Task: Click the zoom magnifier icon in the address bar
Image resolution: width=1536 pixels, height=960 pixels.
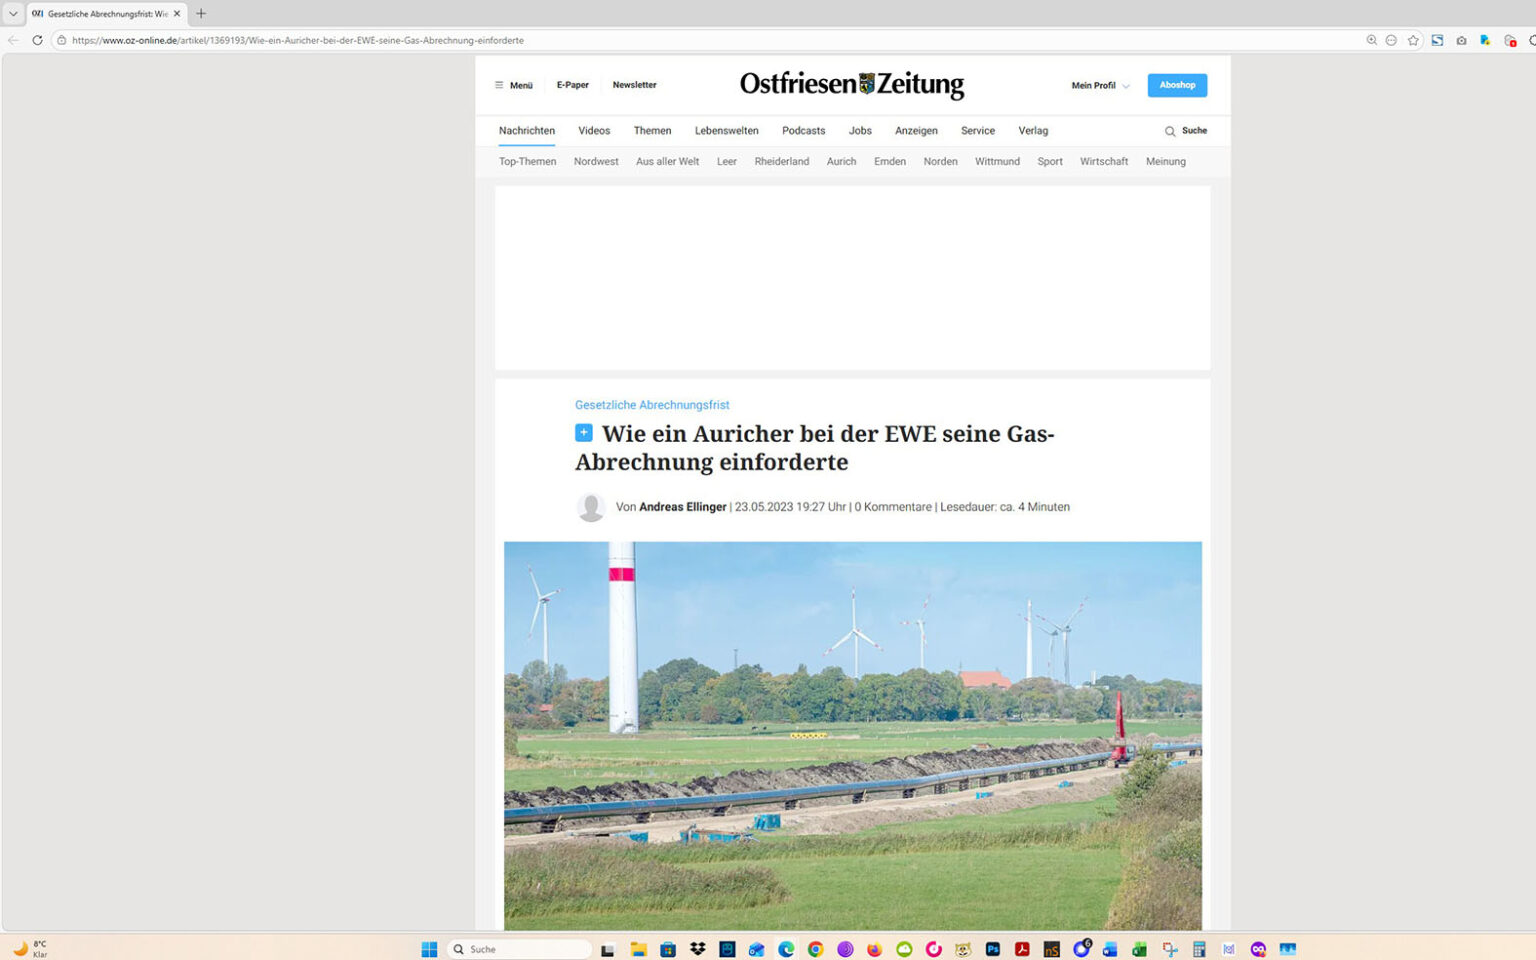Action: 1371,40
